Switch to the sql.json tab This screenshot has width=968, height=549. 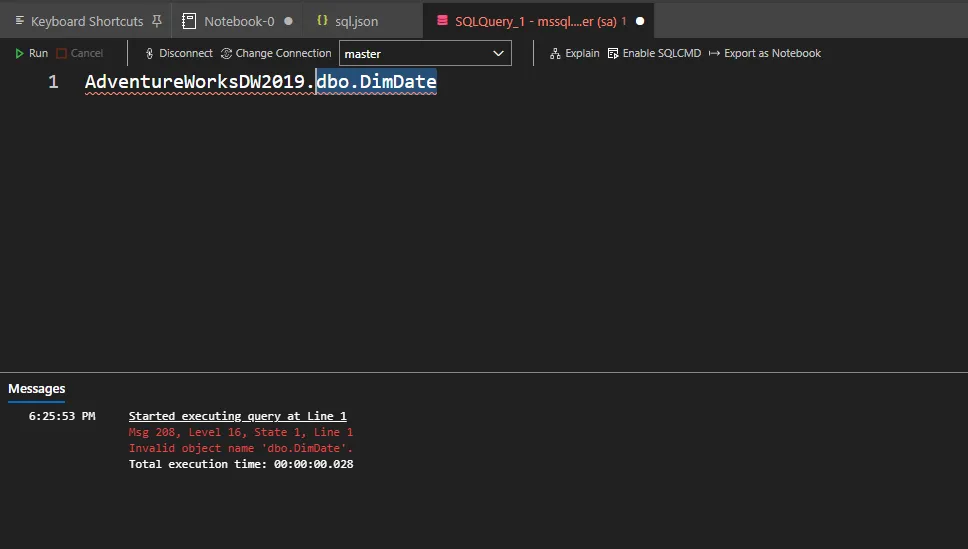pos(356,21)
